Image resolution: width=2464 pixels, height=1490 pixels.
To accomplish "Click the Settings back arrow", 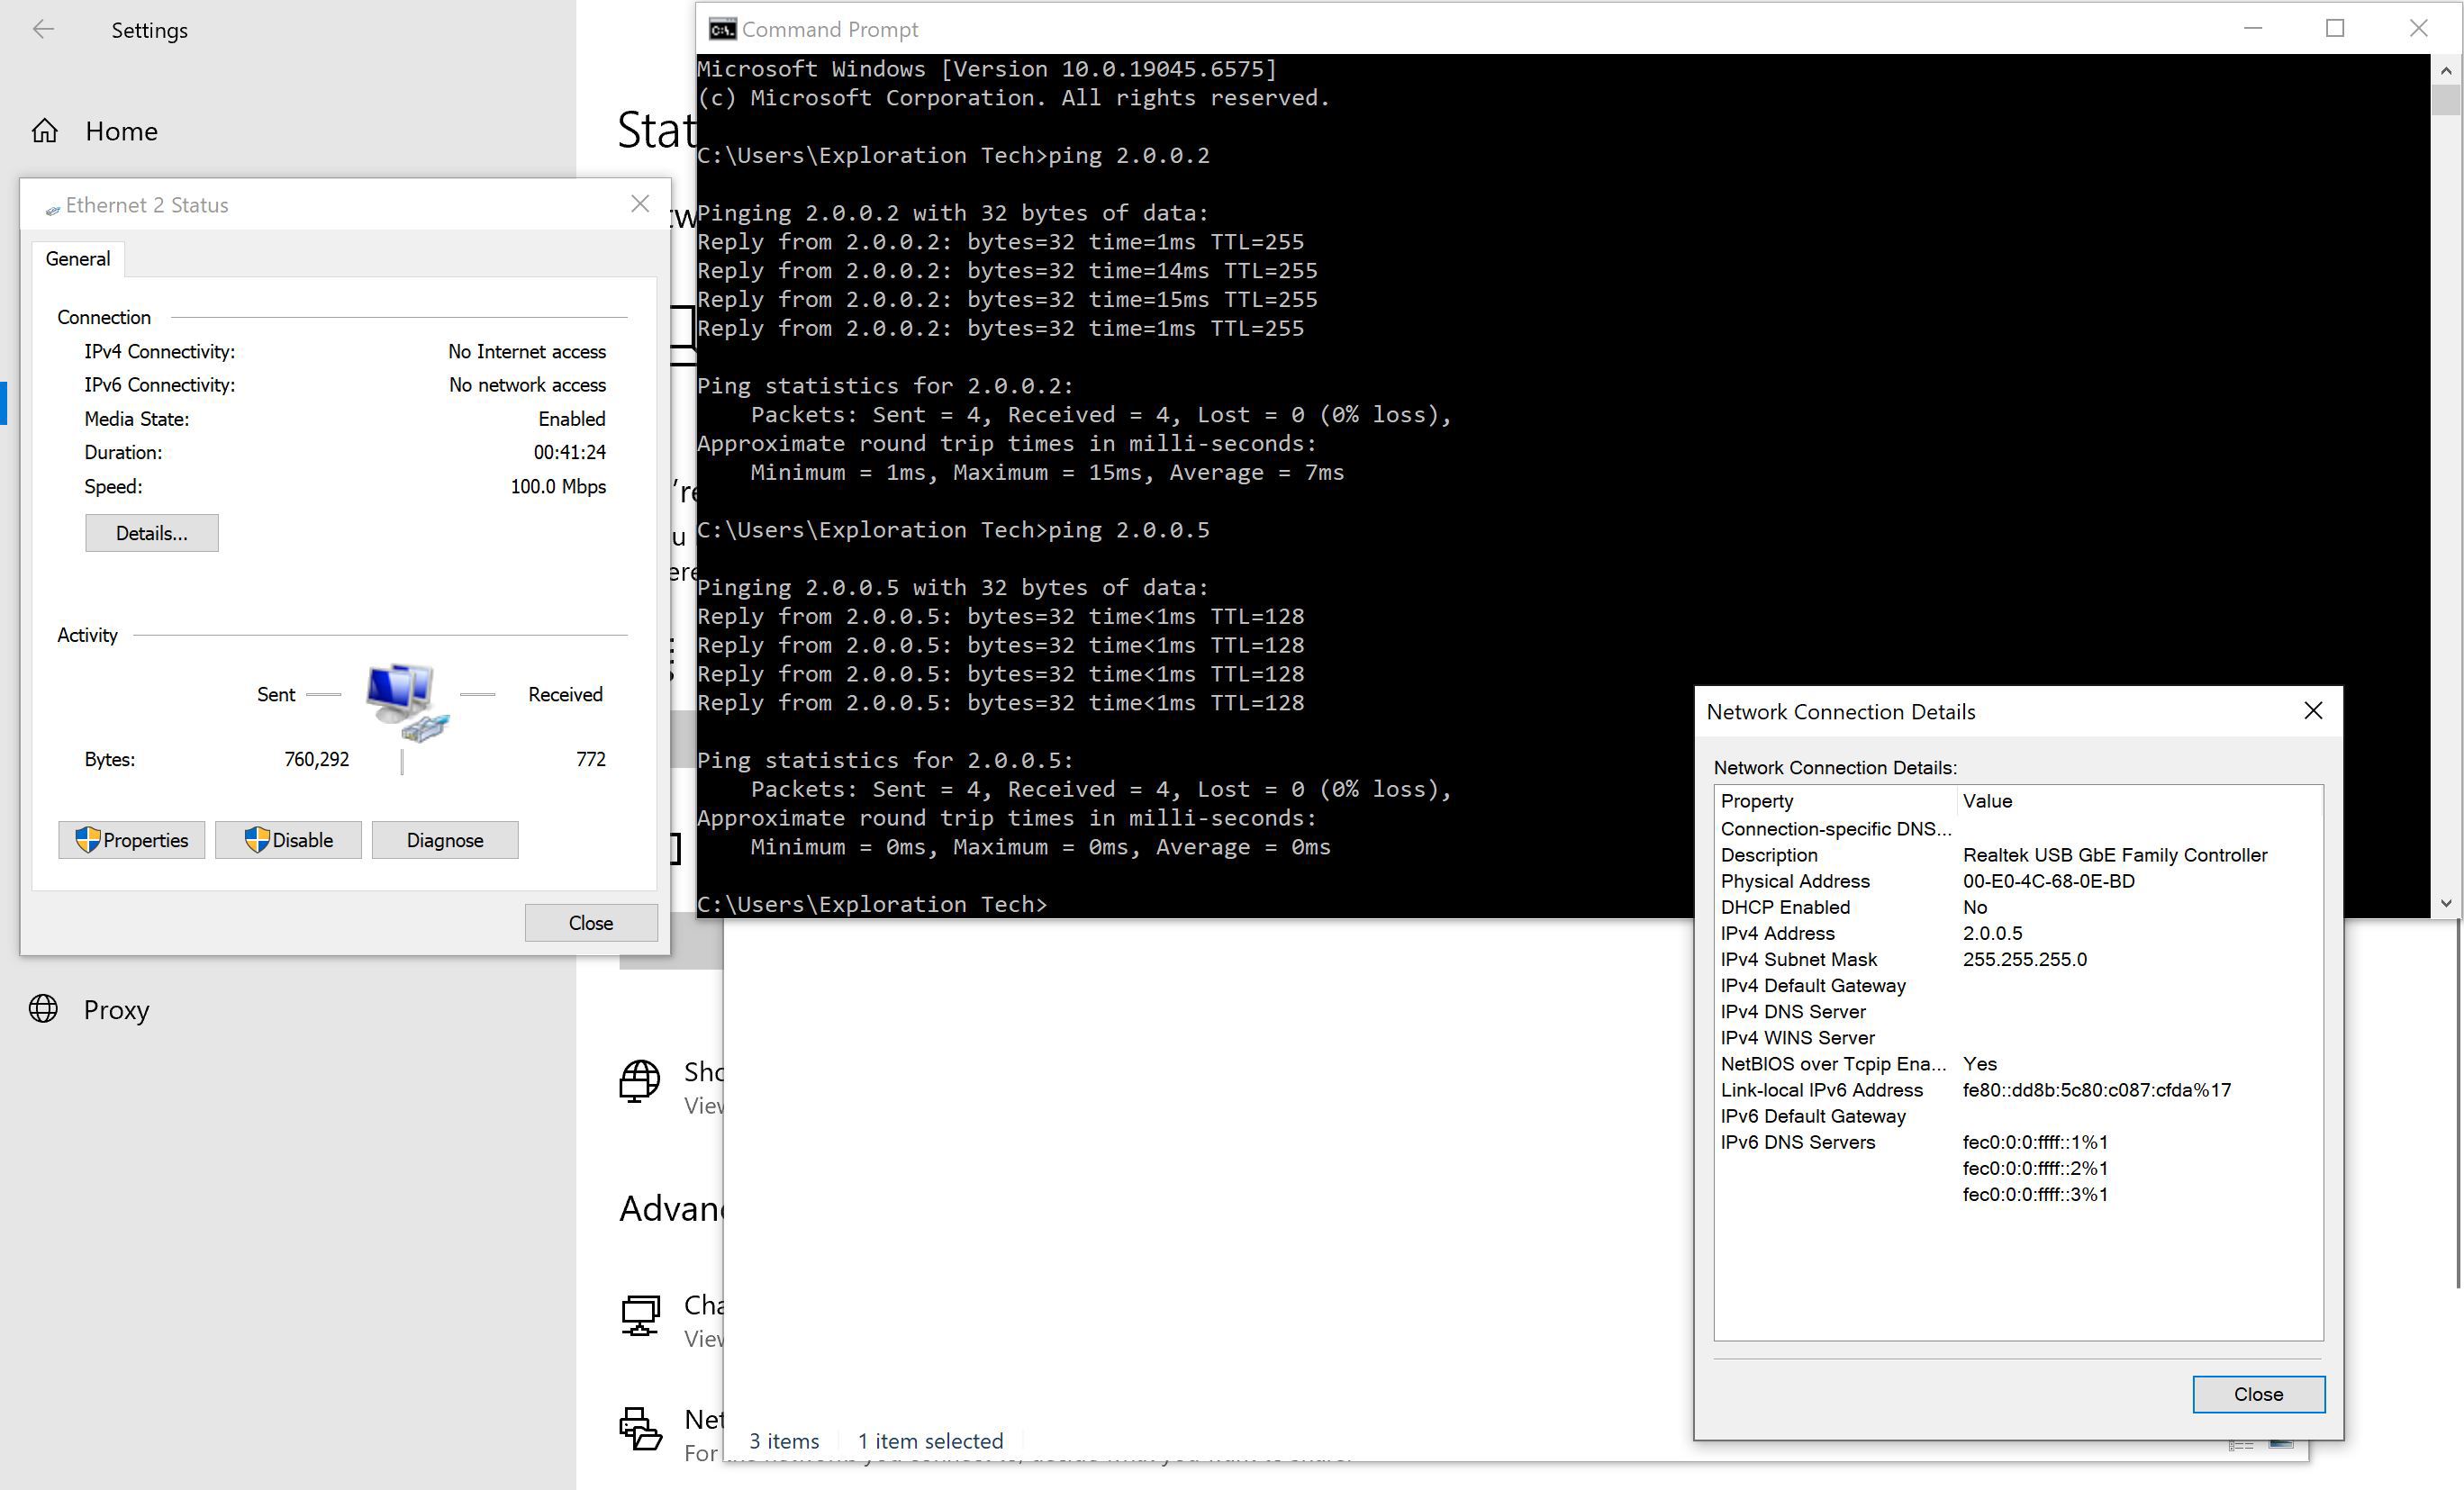I will pos(43,29).
